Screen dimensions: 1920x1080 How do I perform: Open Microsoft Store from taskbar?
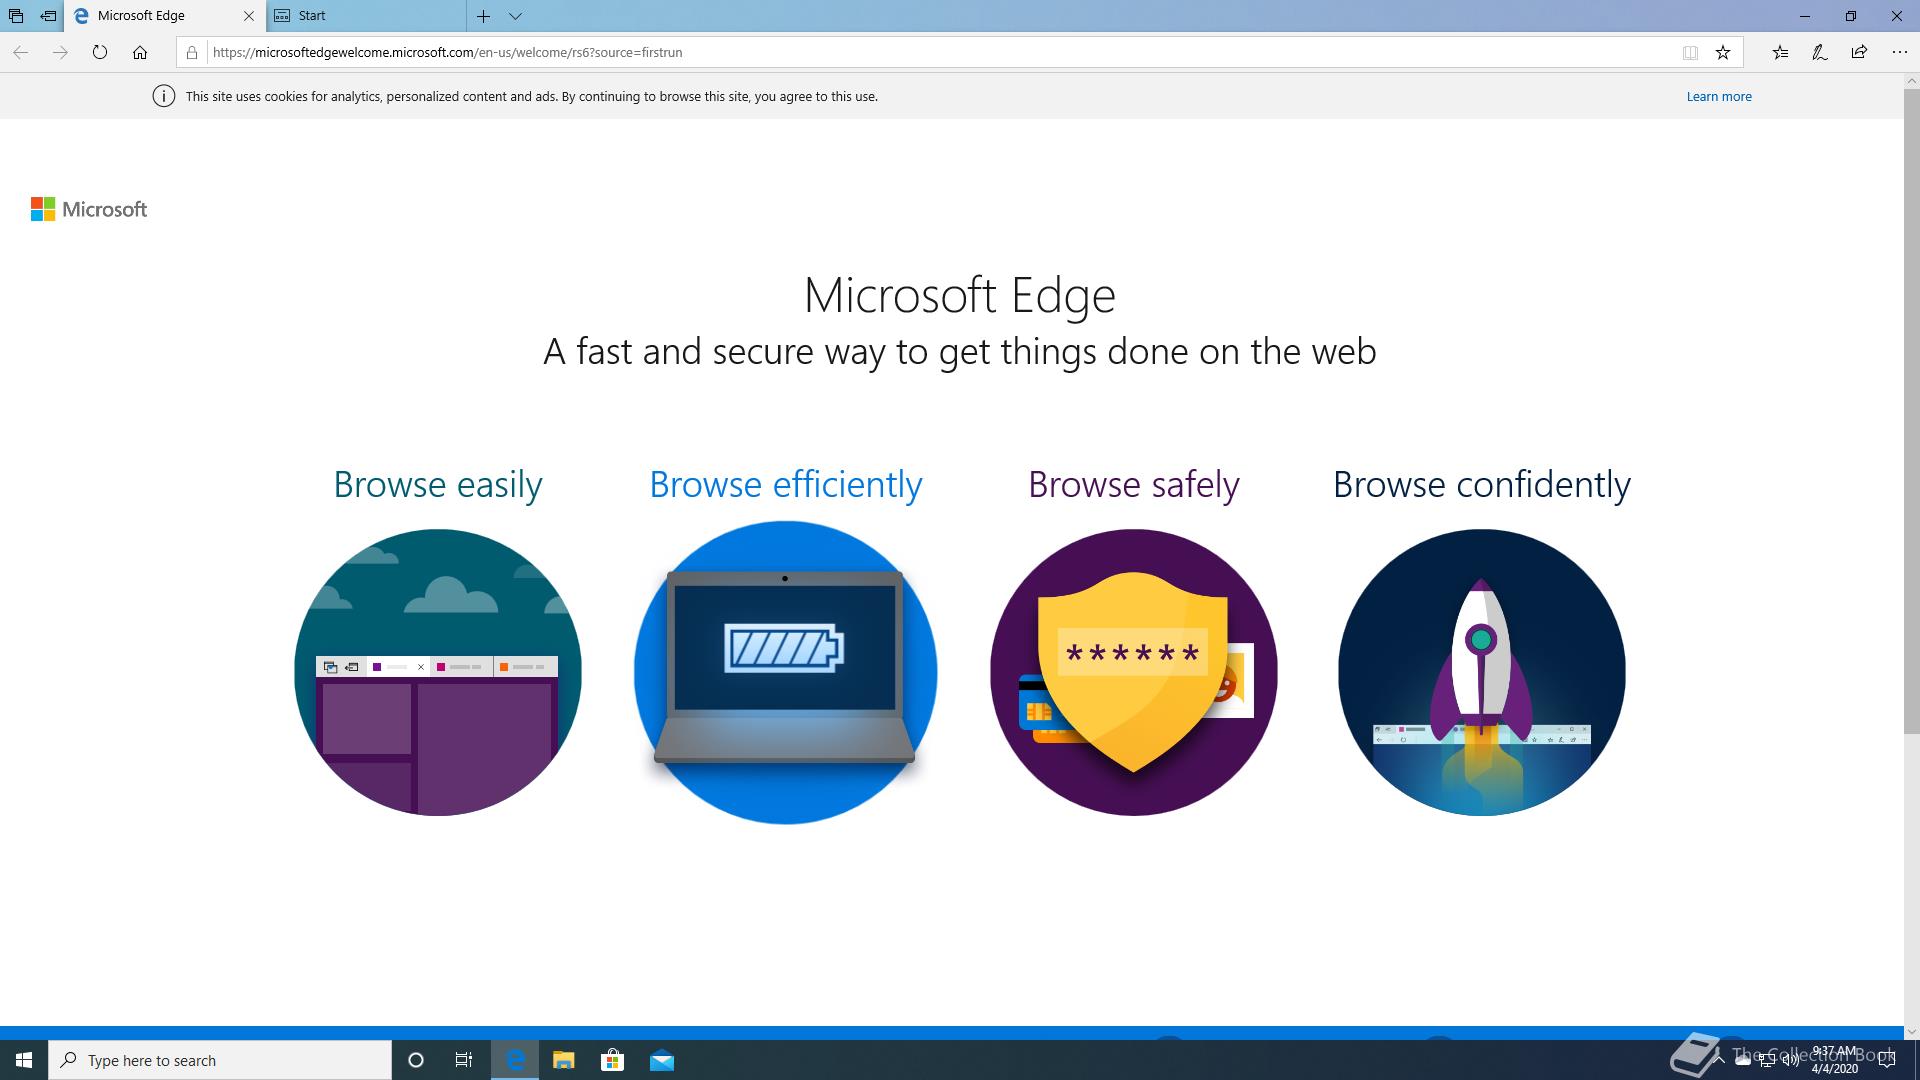[x=612, y=1060]
